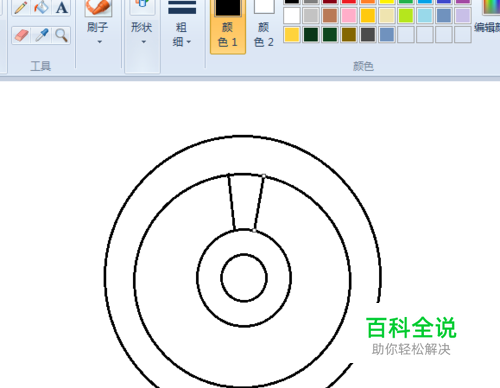The image size is (500, 388).
Task: Open the 粗细 thickness dropdown arrow
Action: (x=189, y=42)
